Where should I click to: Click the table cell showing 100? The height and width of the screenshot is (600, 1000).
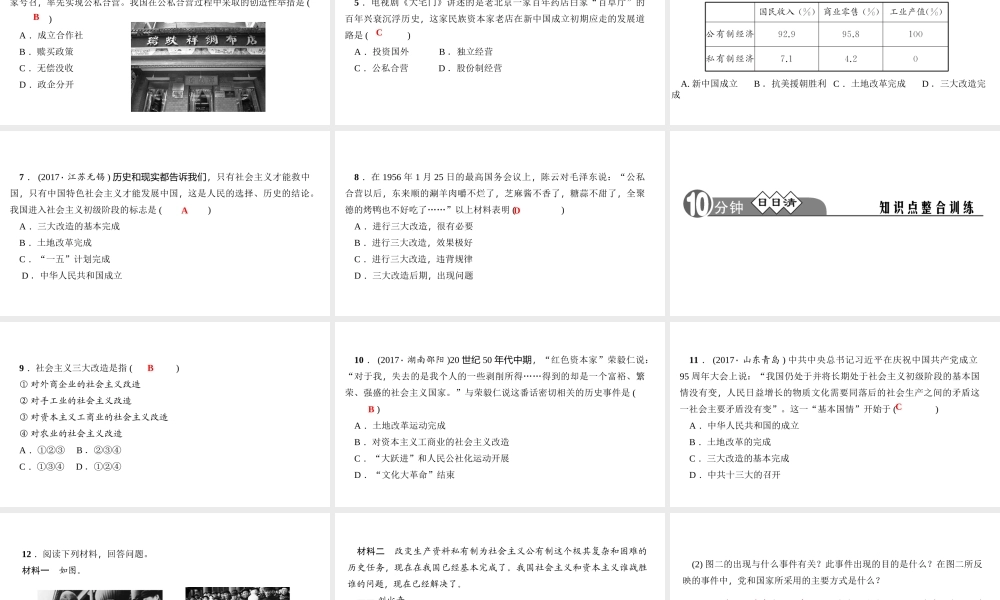tap(916, 34)
